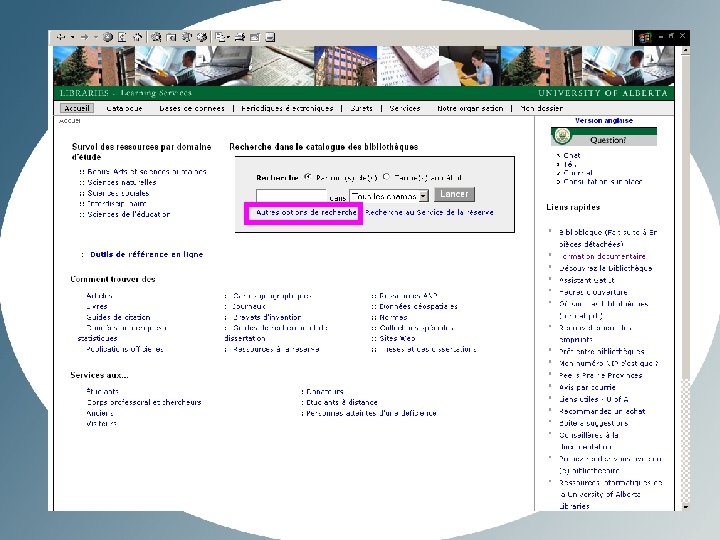Open 'Sciences naturelles' subject link
The image size is (720, 540).
click(x=122, y=182)
